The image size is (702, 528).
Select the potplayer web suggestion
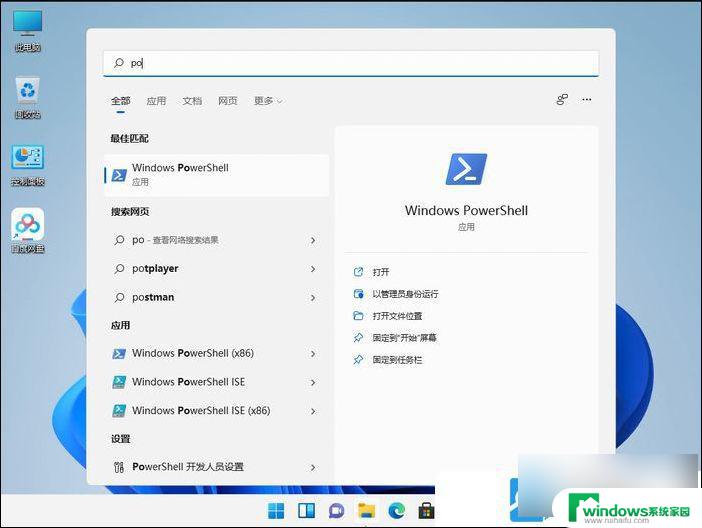pyautogui.click(x=217, y=269)
